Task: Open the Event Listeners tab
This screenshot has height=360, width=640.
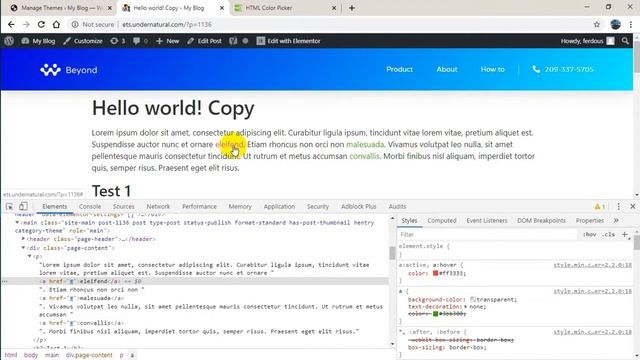Action: point(487,220)
